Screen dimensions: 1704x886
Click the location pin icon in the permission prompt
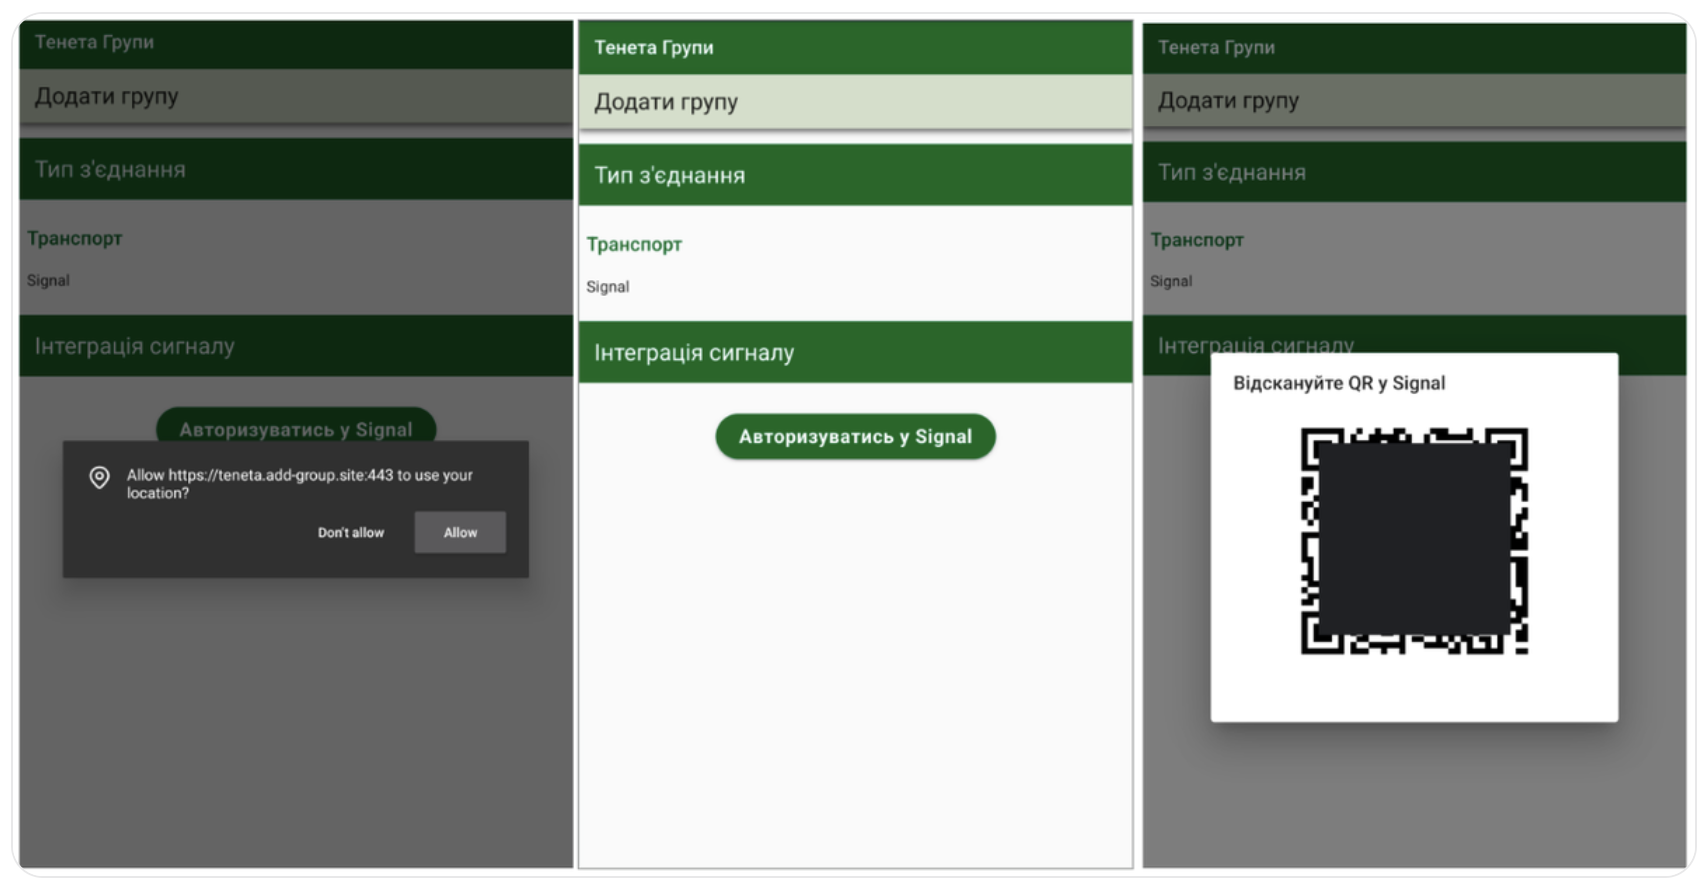(99, 477)
